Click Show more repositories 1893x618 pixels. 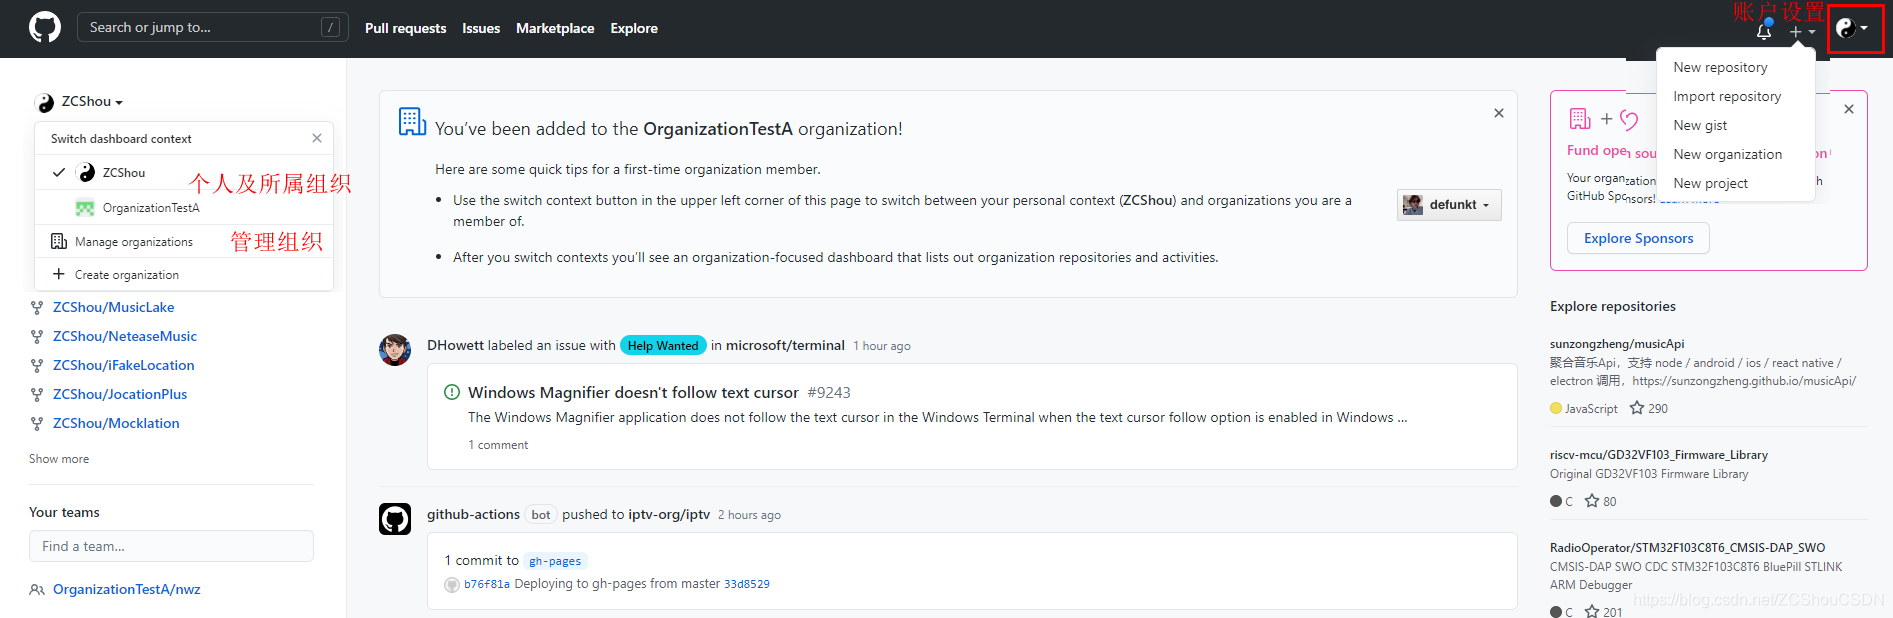59,459
